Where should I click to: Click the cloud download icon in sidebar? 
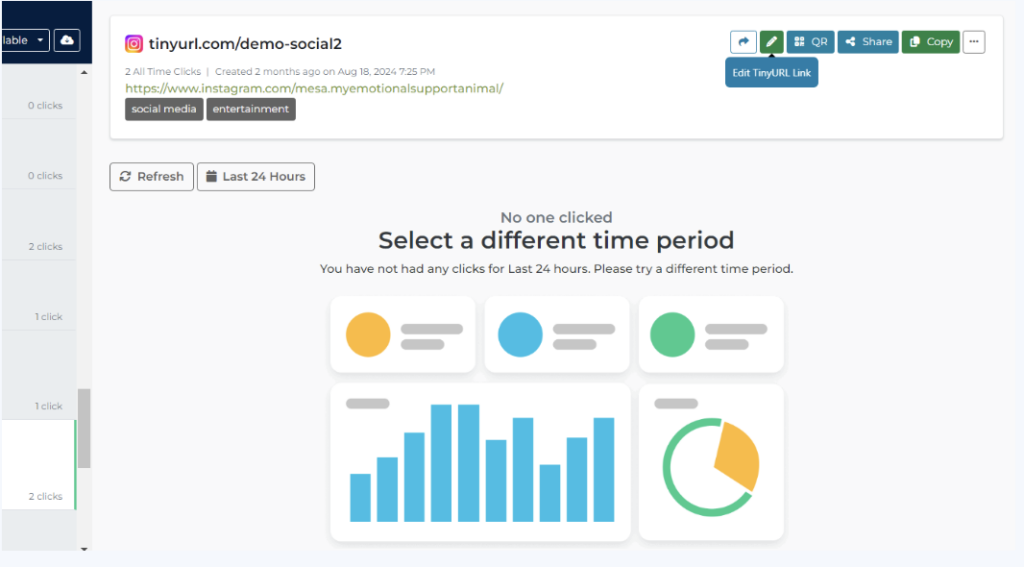point(67,40)
